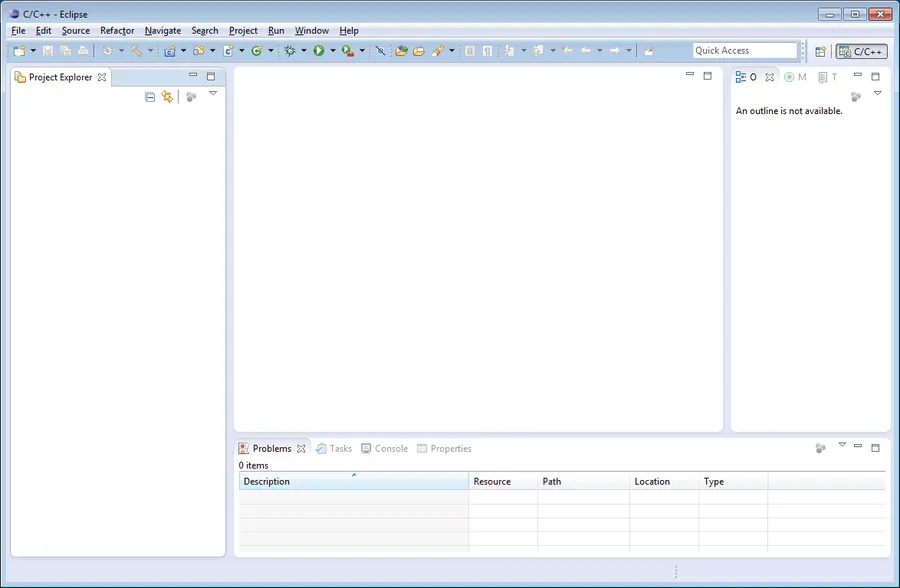Switch to the Console tab

coord(385,448)
